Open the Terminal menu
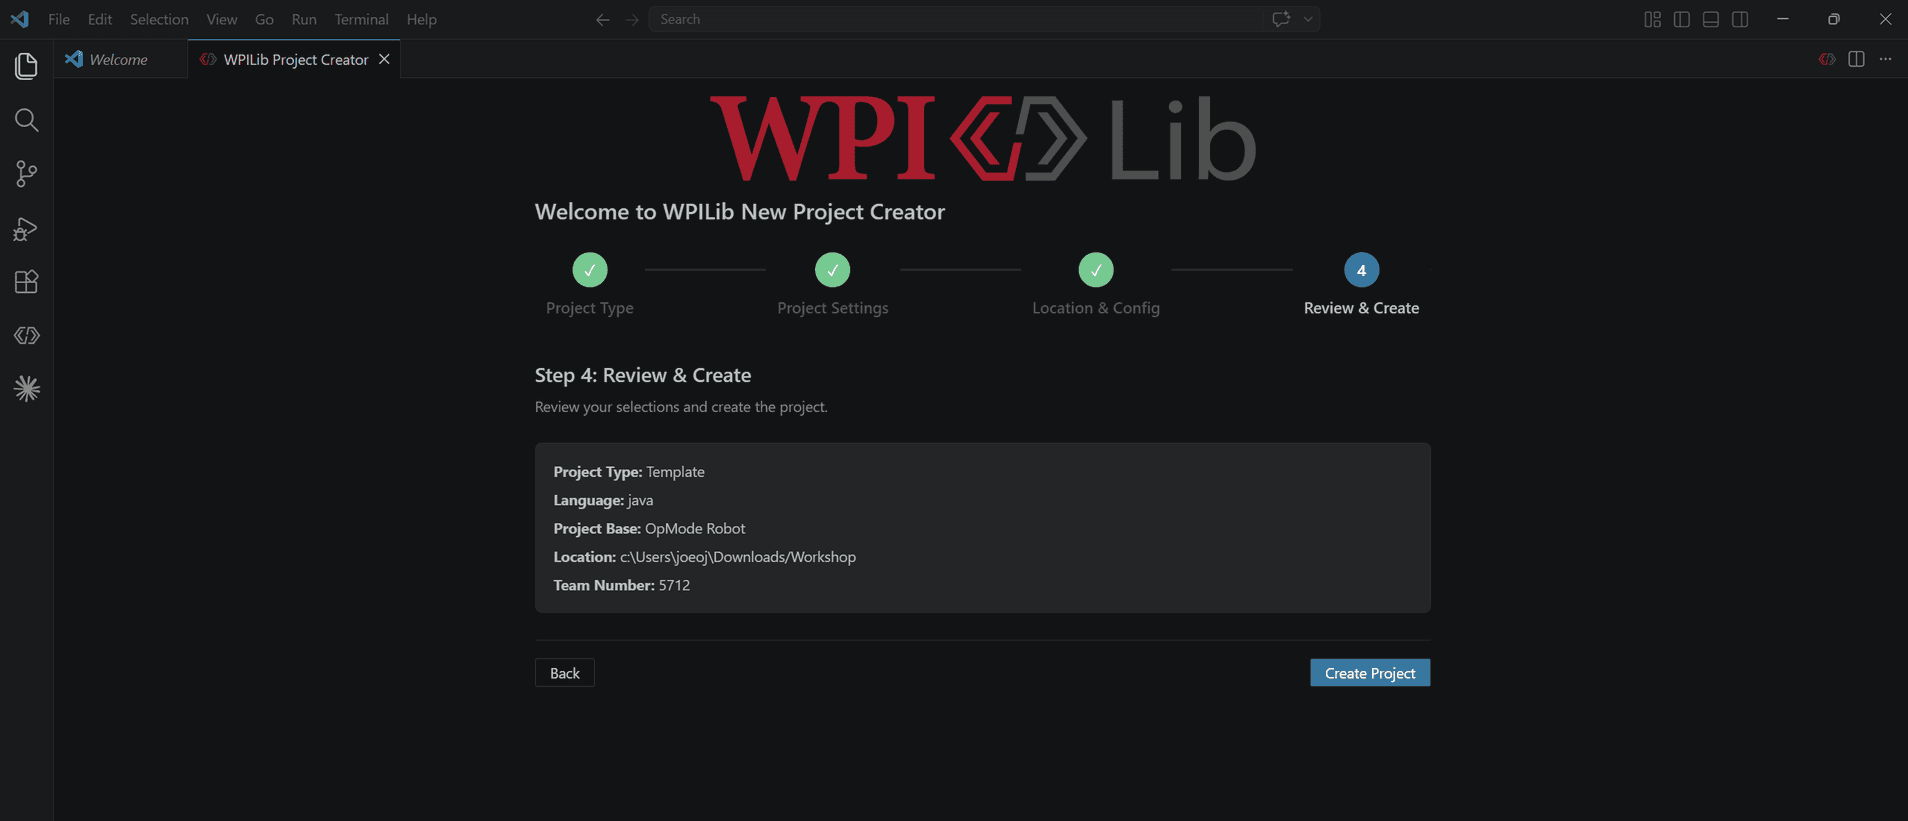This screenshot has height=821, width=1908. 361,19
